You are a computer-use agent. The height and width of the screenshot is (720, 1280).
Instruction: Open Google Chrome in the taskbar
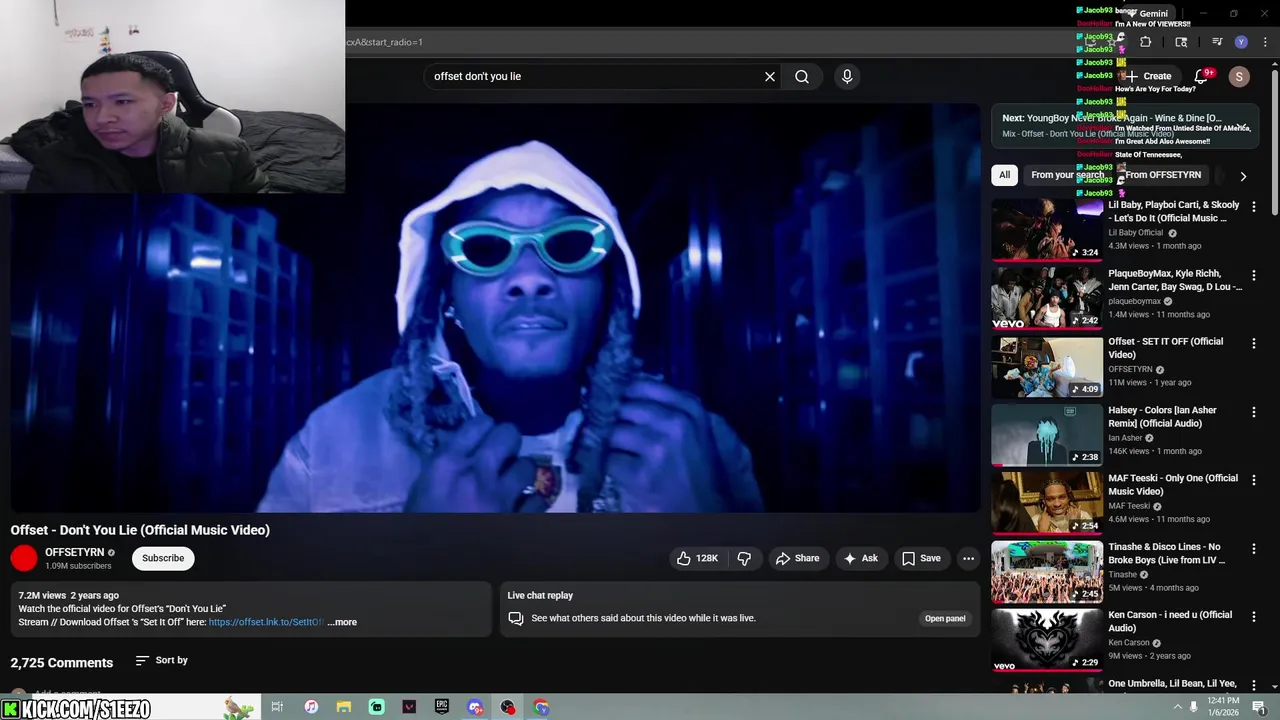[x=541, y=707]
